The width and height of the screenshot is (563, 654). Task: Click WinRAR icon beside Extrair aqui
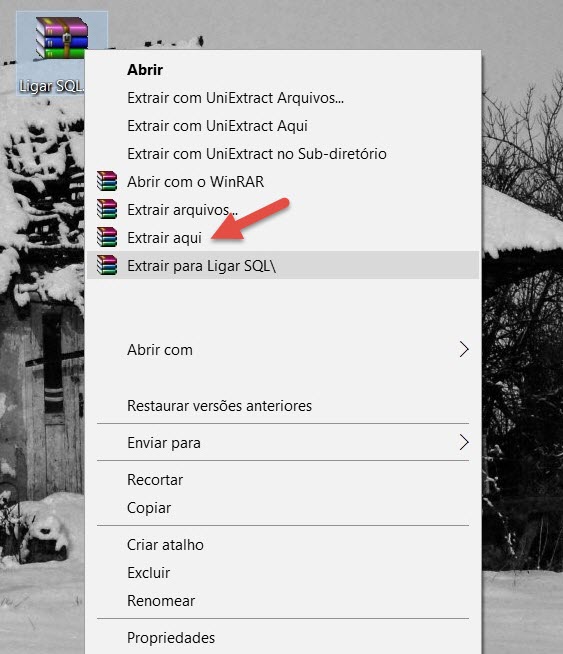[107, 237]
